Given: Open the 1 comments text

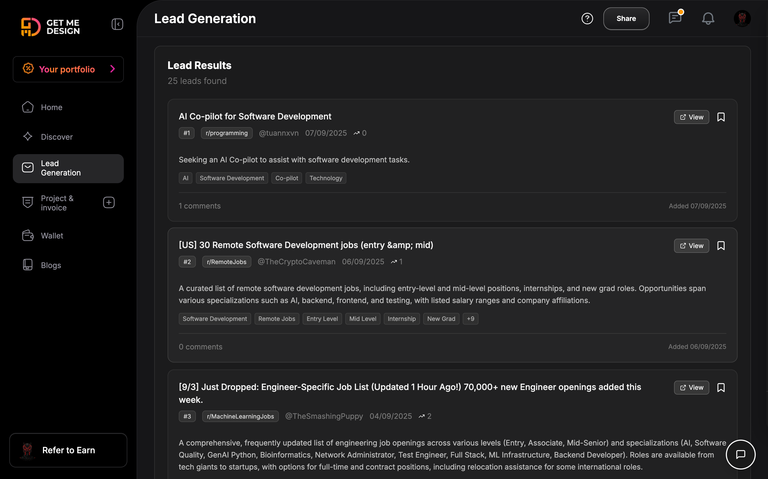Looking at the screenshot, I should point(199,206).
